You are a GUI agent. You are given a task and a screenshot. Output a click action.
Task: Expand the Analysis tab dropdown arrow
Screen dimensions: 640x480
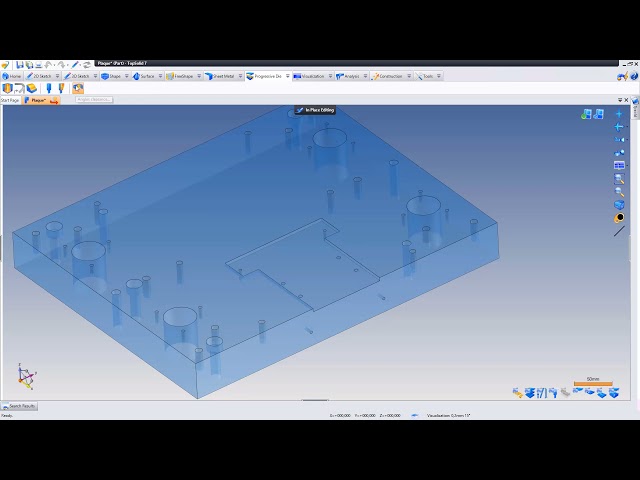pyautogui.click(x=365, y=76)
